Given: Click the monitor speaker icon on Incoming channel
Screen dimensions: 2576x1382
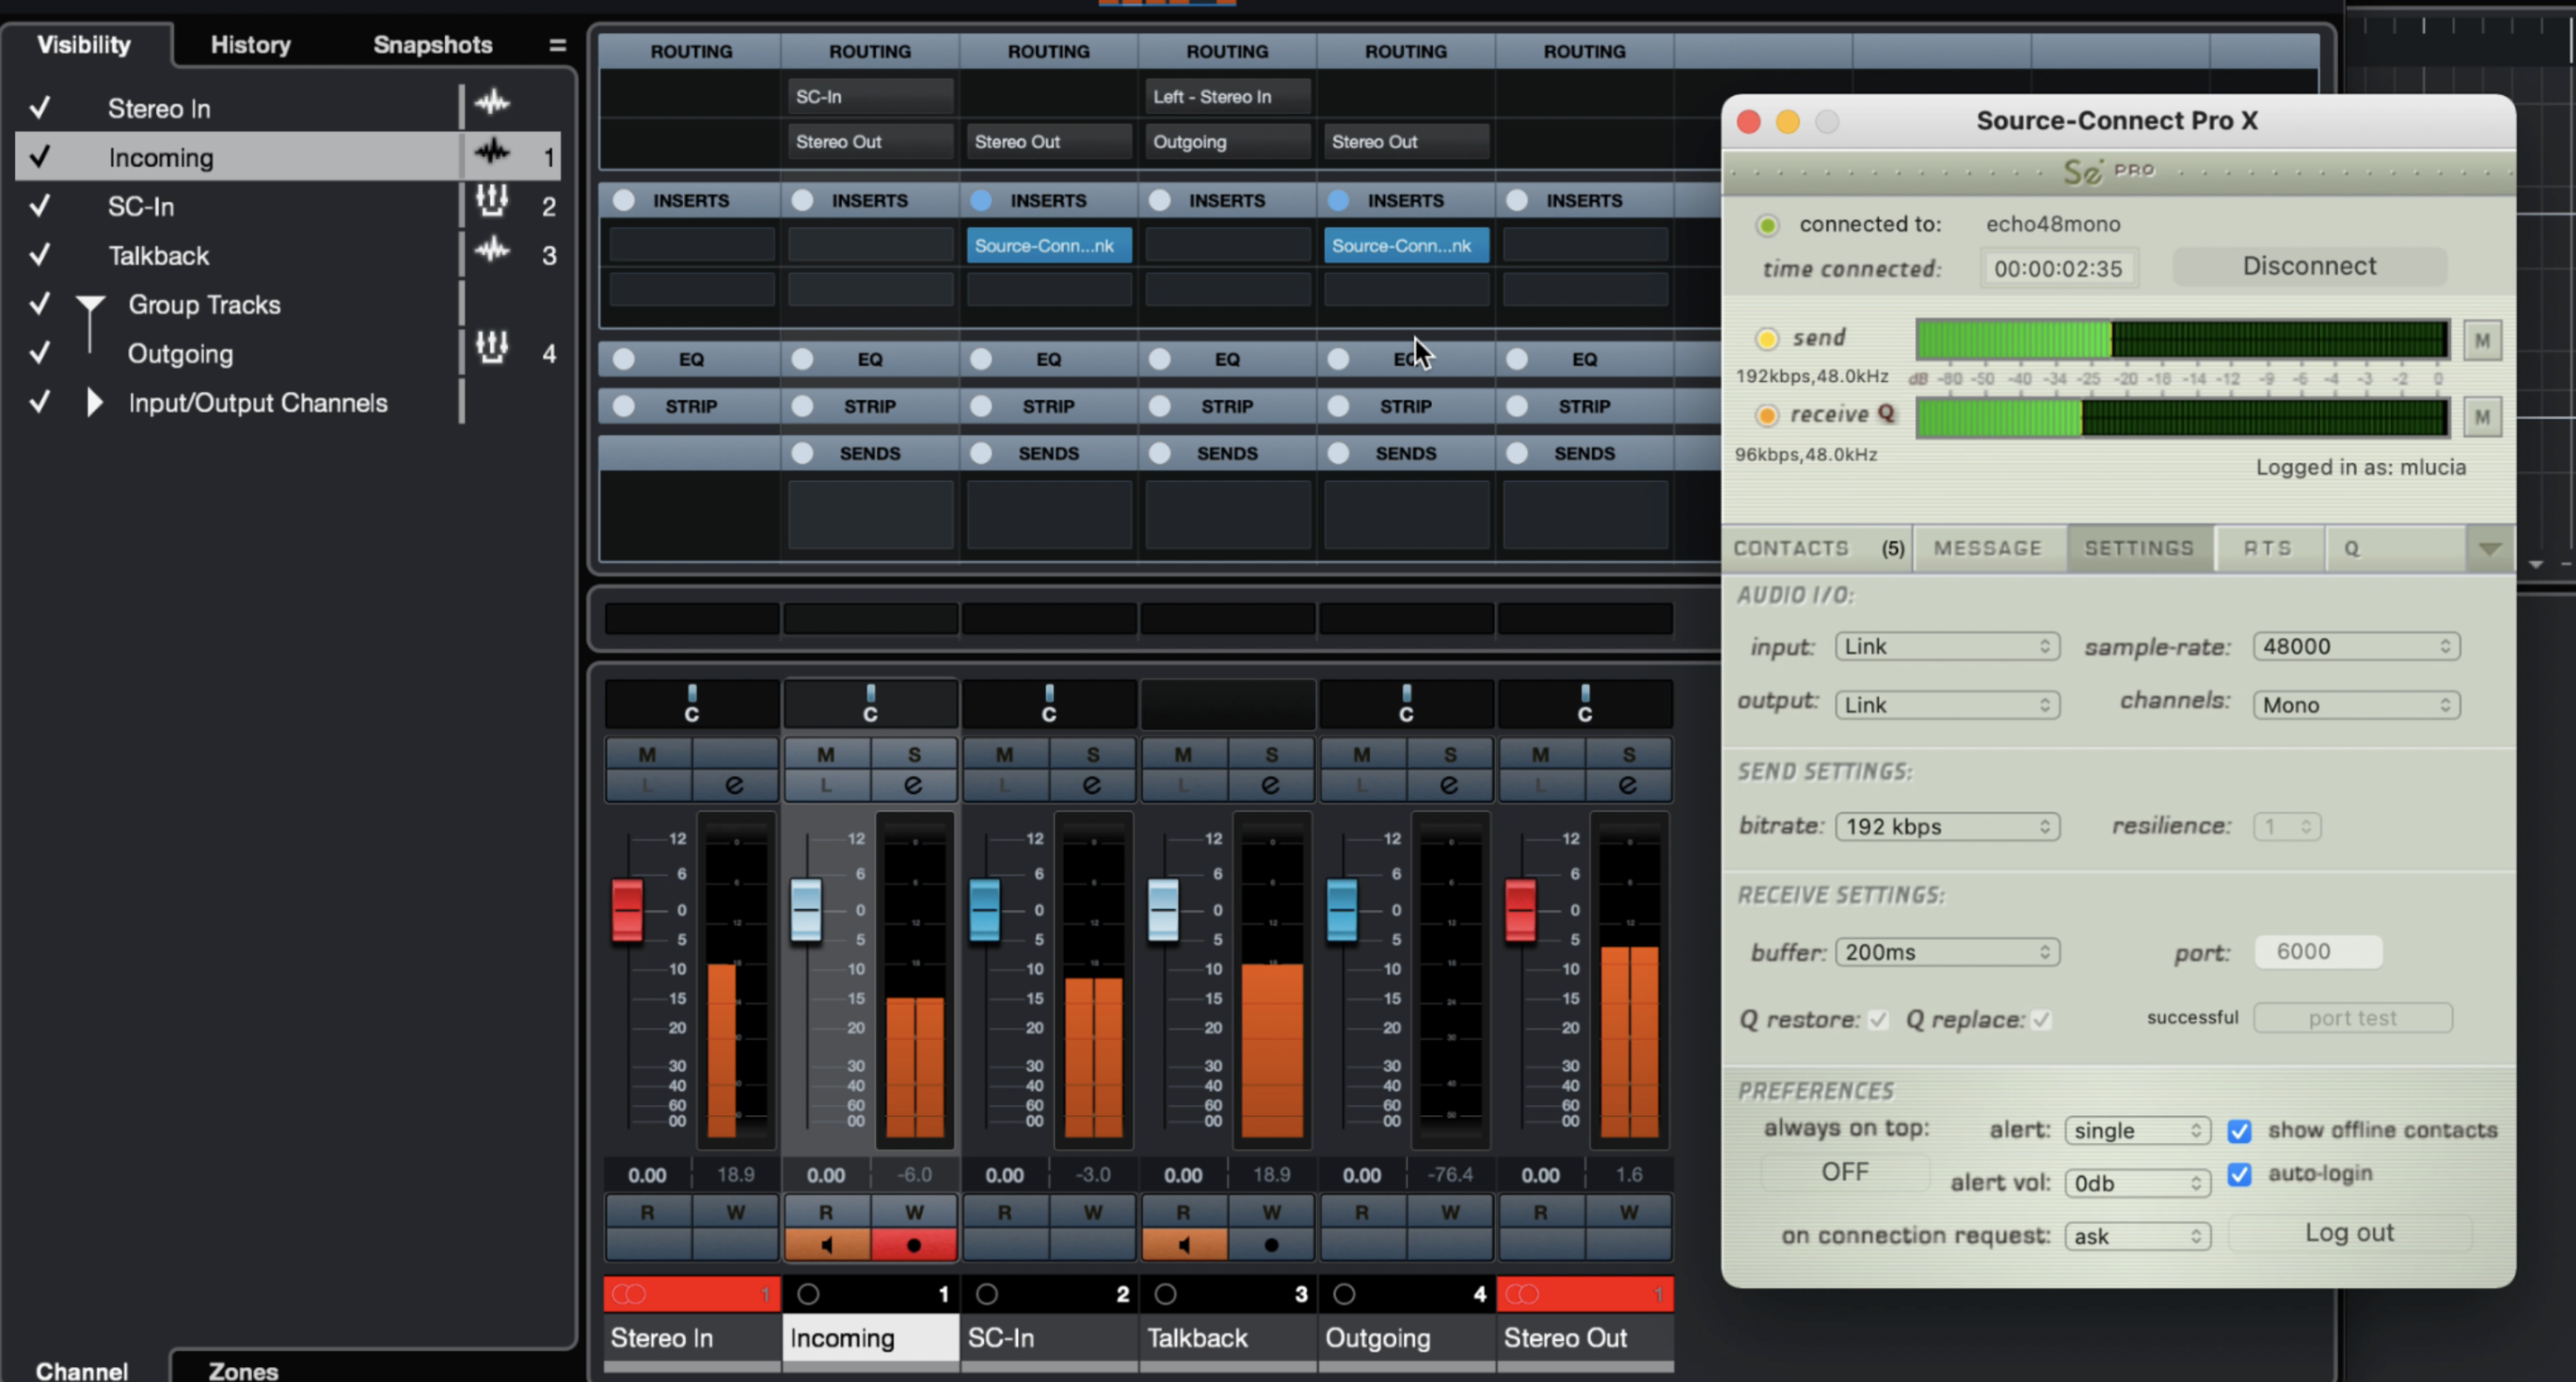Looking at the screenshot, I should tap(826, 1245).
